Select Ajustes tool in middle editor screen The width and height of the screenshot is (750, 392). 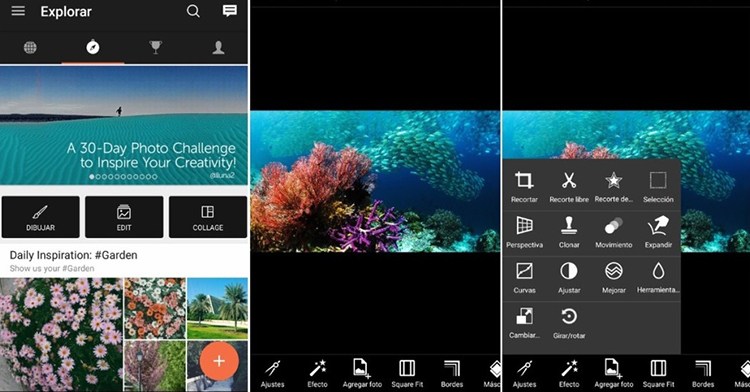point(273,374)
